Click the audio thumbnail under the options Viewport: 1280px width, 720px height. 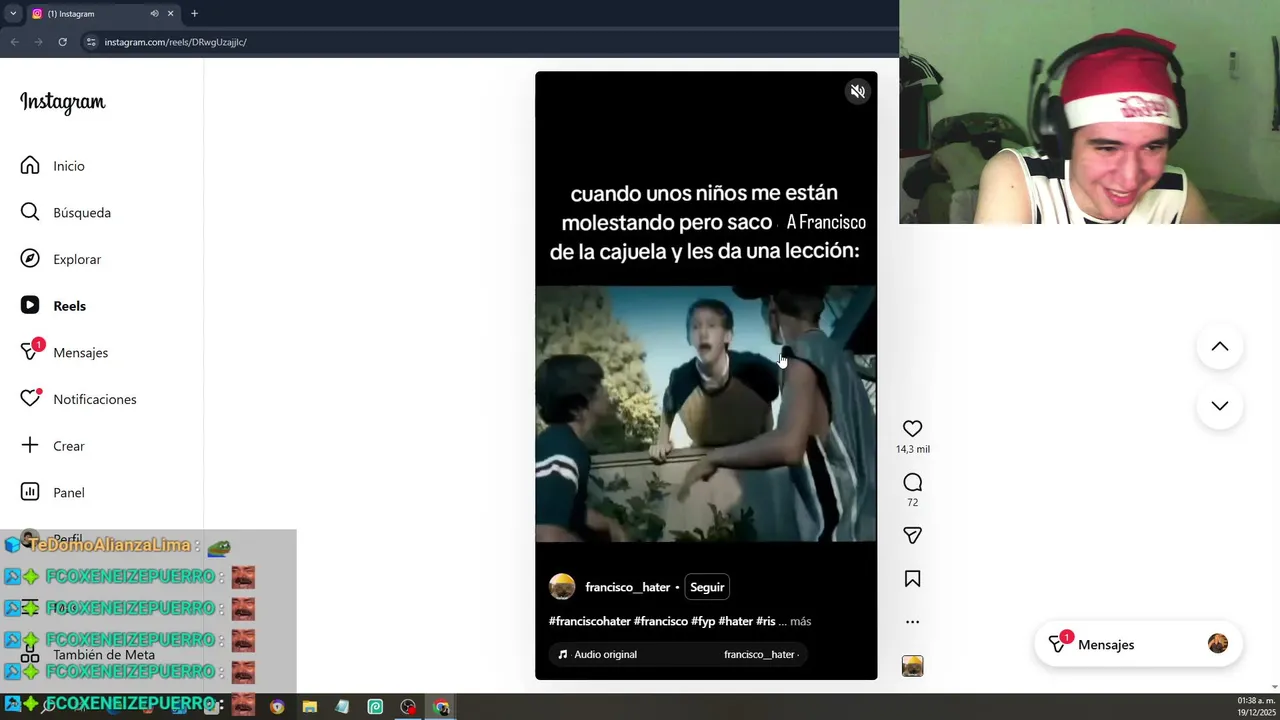912,666
